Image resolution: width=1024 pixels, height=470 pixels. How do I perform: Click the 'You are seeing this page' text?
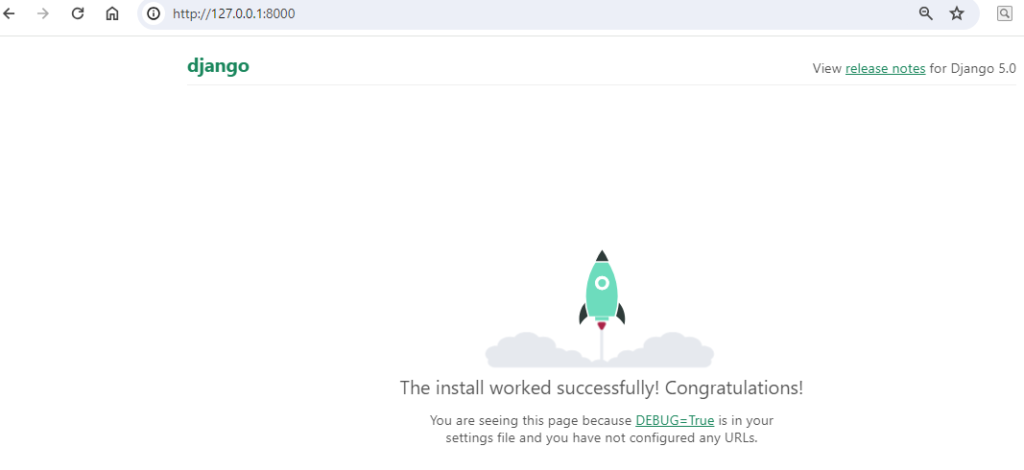(x=530, y=420)
